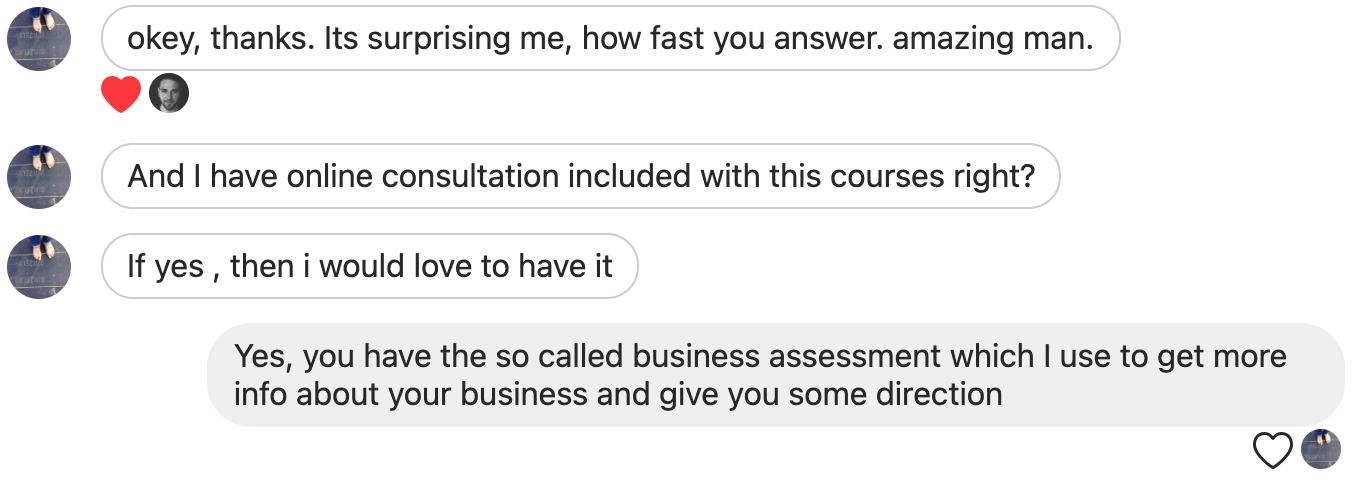This screenshot has width=1369, height=498.
Task: Select the gray business assessment reply bubble
Action: click(775, 375)
